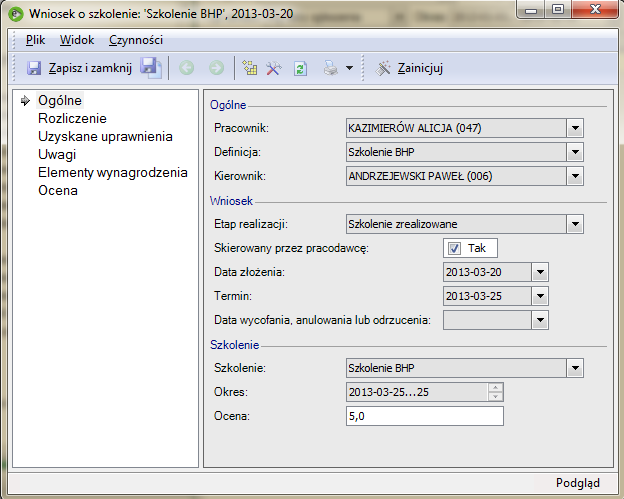Click the save-only double floppy icon

click(x=151, y=68)
